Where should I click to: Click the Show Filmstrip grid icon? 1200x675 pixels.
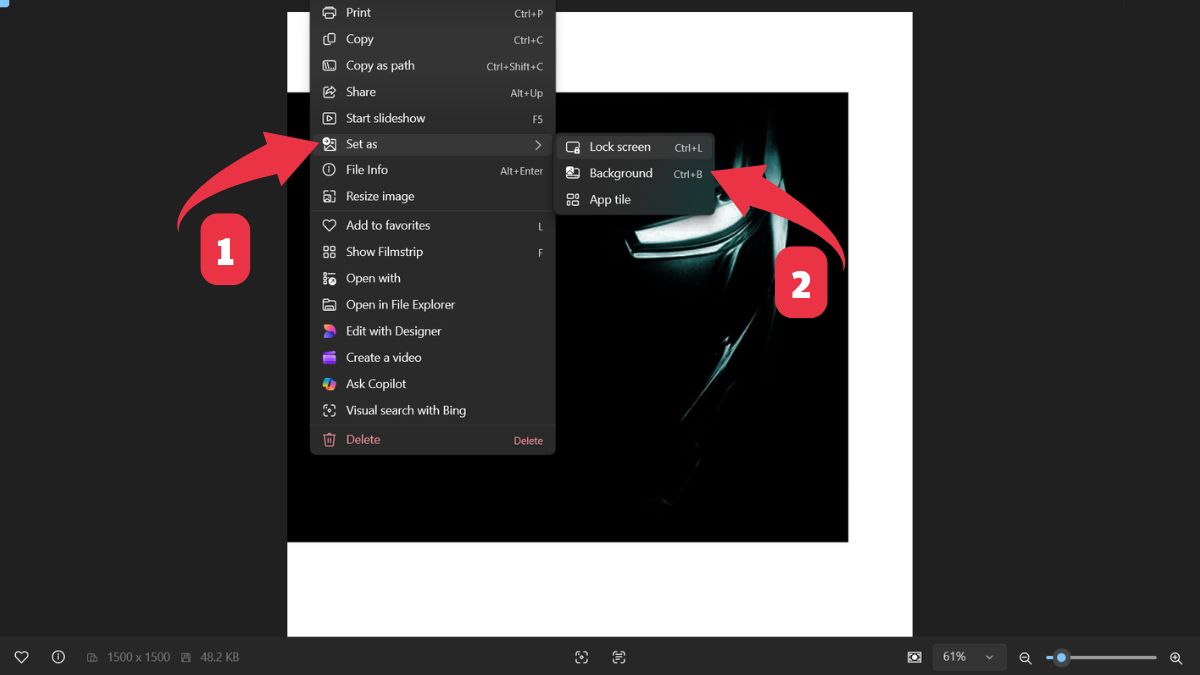click(x=329, y=252)
